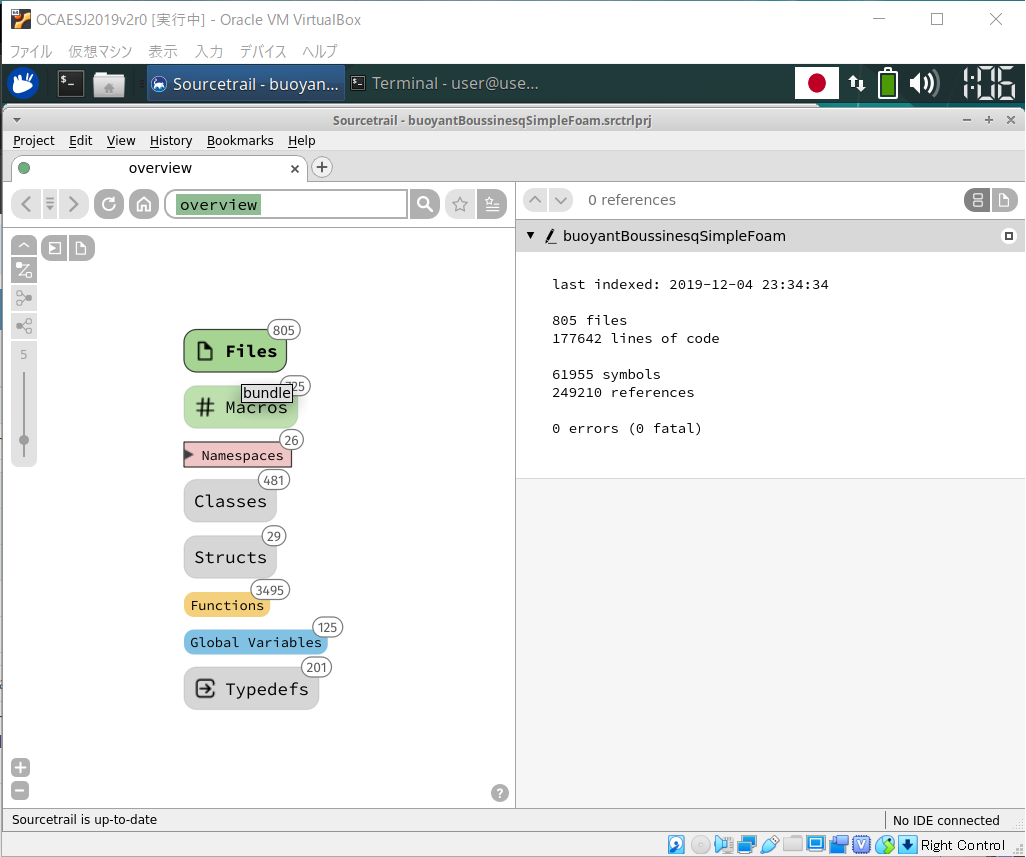
Task: Click the refresh button in Sourcetrail toolbar
Action: (109, 205)
